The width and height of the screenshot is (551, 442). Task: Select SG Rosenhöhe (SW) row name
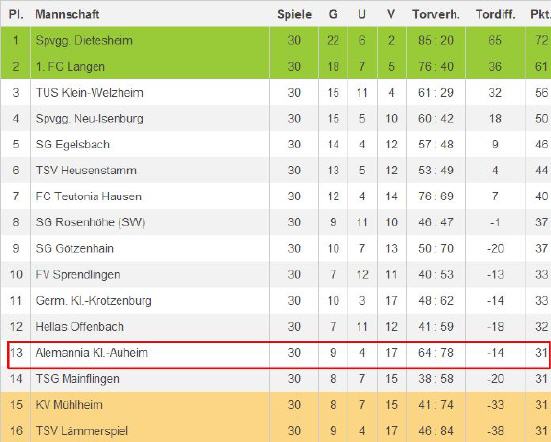click(x=90, y=222)
